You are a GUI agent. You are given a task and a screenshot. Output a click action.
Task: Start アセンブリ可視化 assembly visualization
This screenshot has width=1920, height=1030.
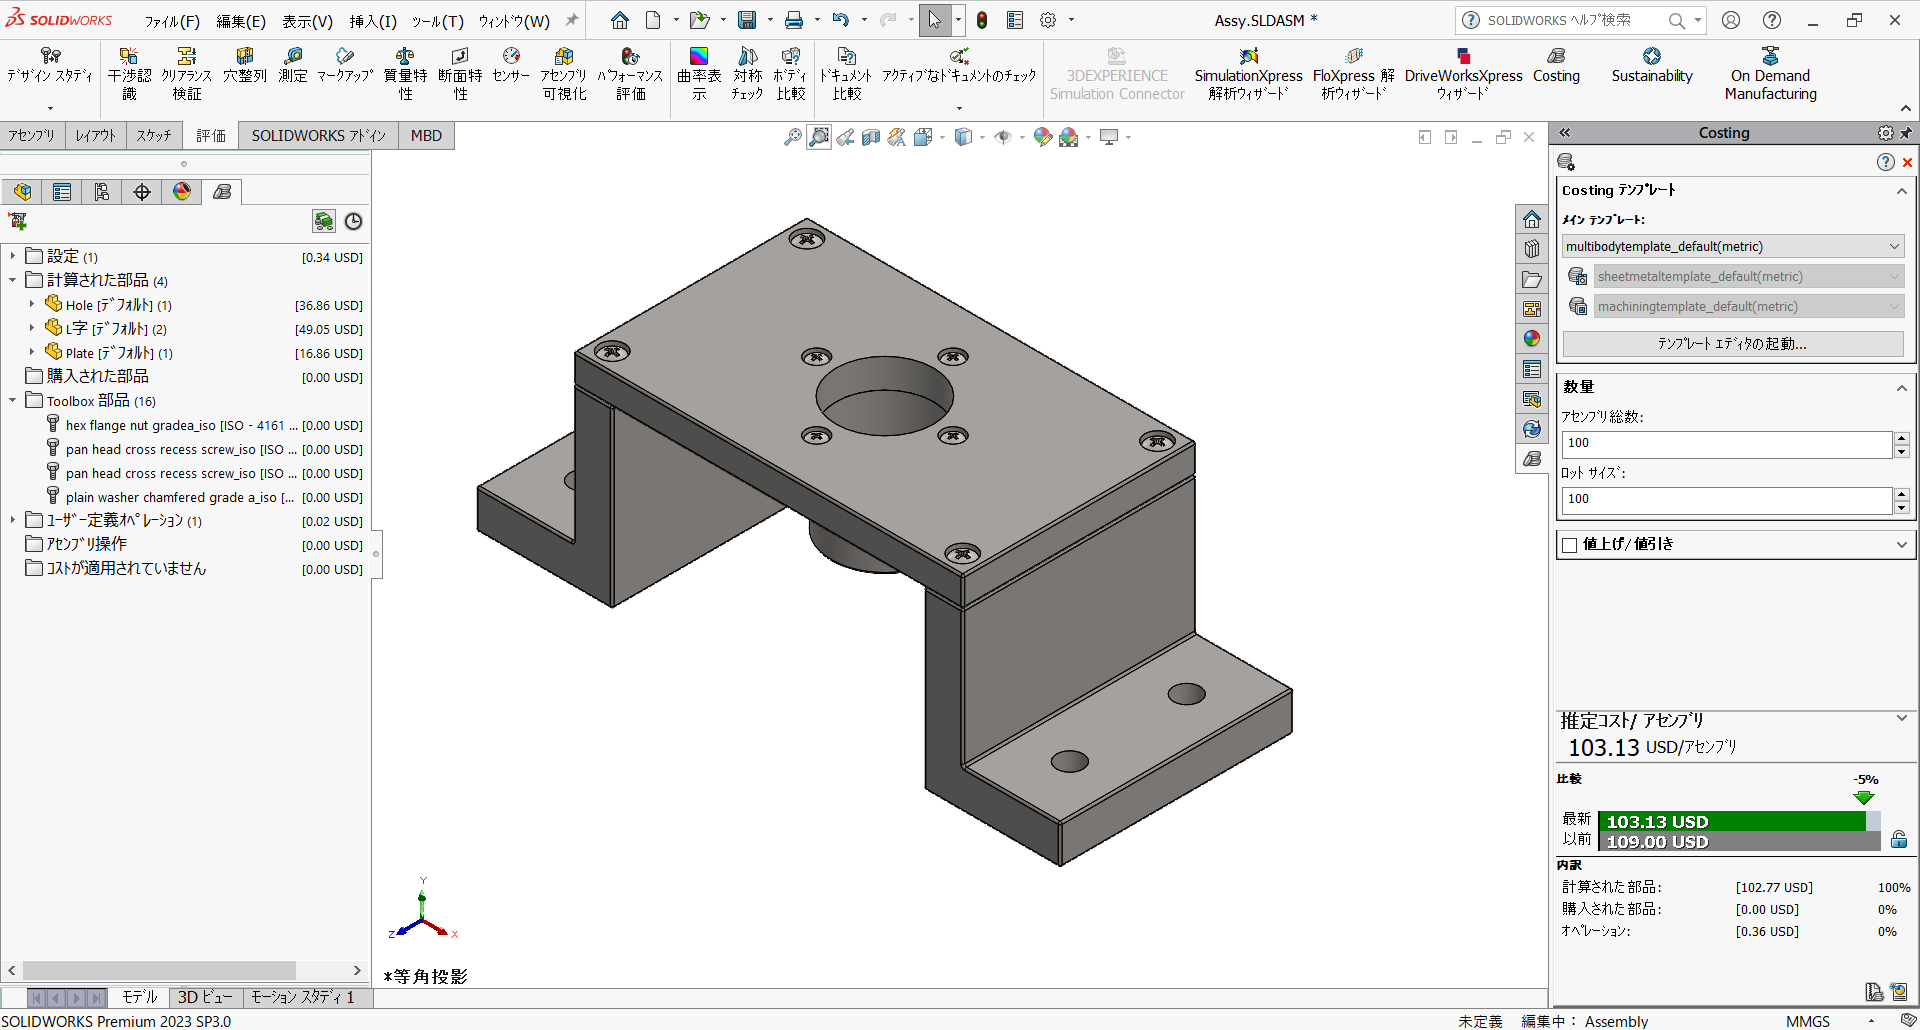point(564,74)
